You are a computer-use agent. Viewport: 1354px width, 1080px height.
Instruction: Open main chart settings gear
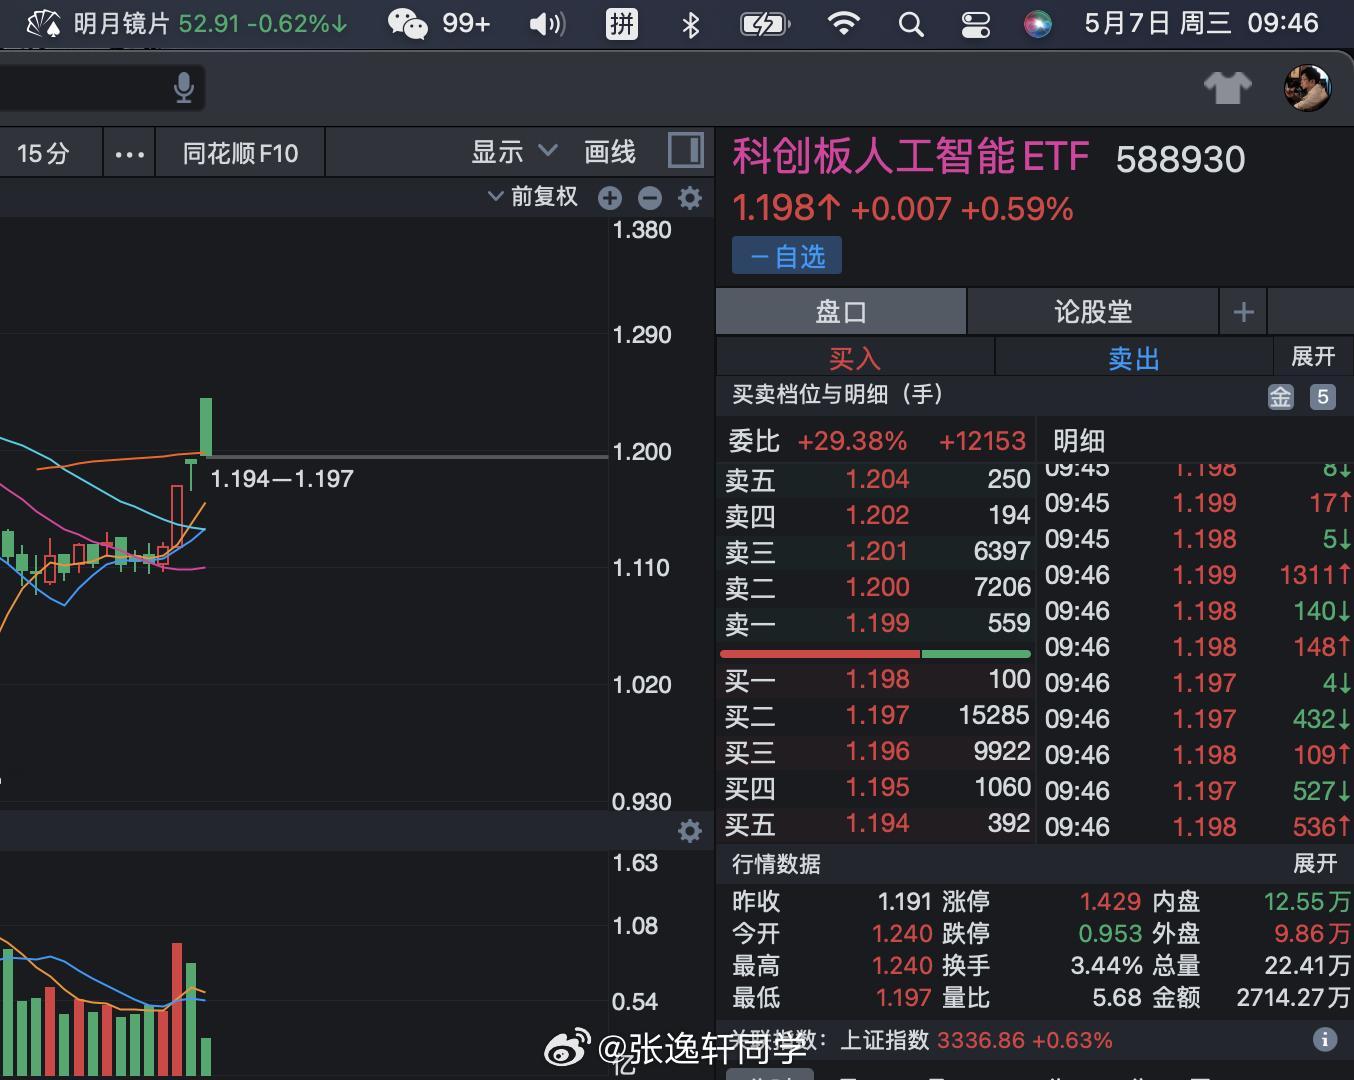pyautogui.click(x=690, y=198)
